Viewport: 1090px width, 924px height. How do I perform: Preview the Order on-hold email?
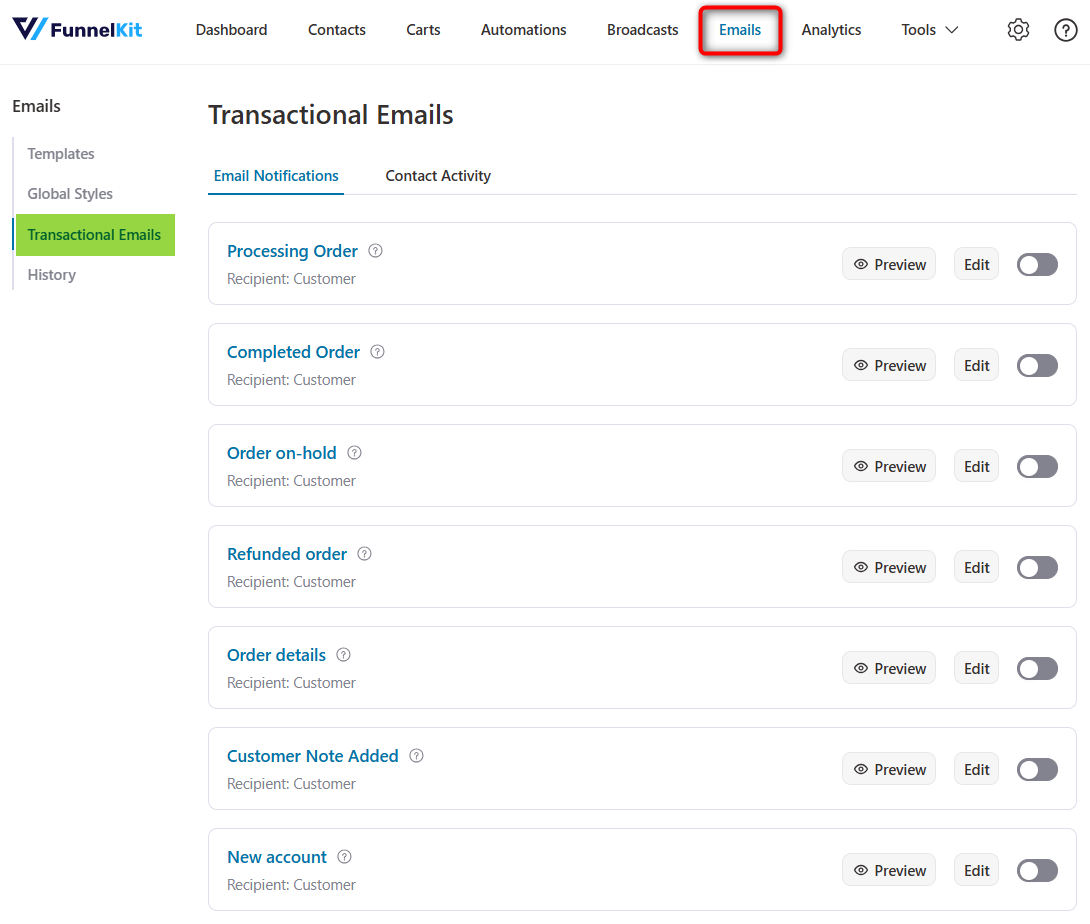(889, 467)
